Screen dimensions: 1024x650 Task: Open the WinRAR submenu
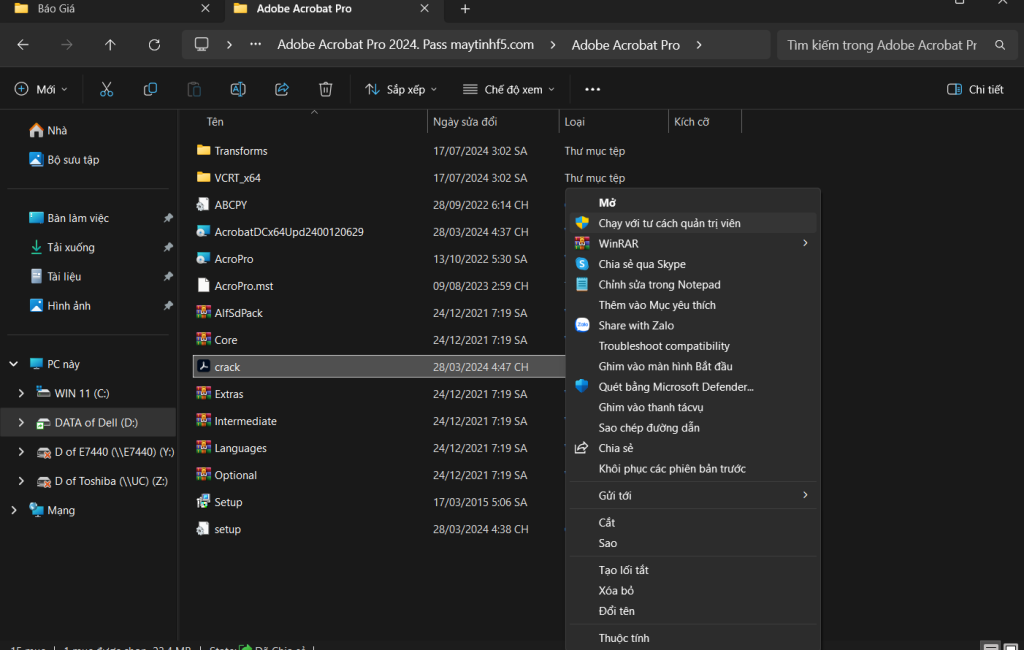[x=693, y=244]
